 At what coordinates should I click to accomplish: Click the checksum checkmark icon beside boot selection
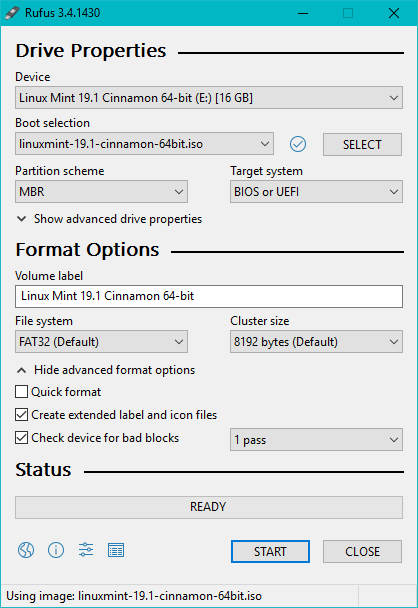click(298, 144)
